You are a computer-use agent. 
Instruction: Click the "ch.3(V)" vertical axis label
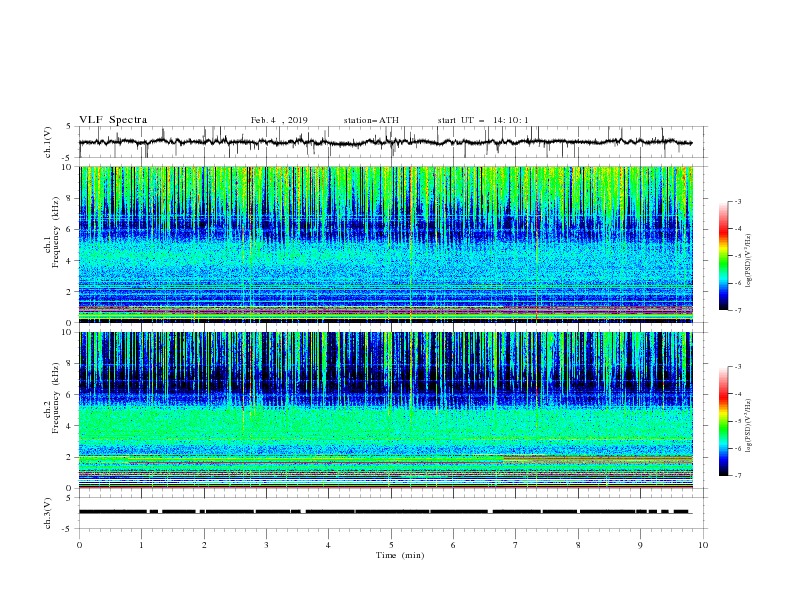pyautogui.click(x=48, y=513)
